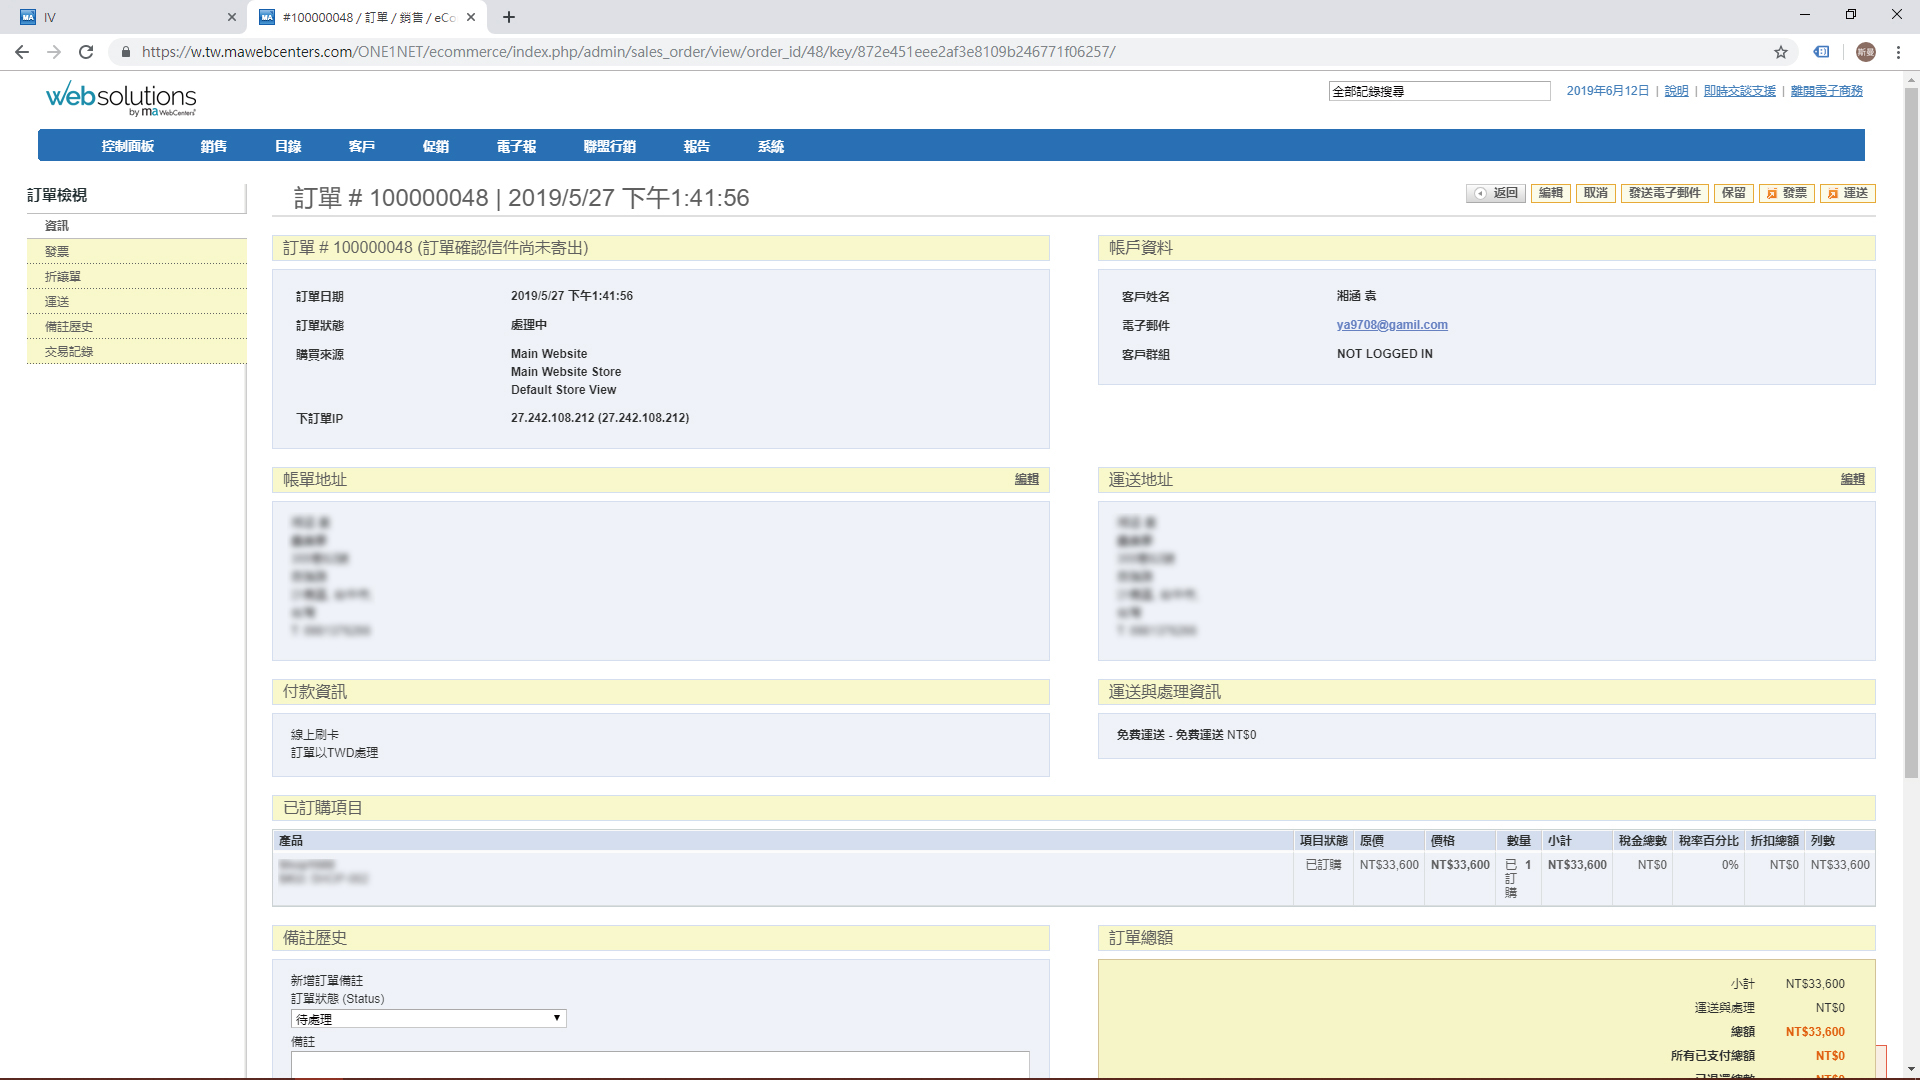Close the IV browser tab

point(231,17)
